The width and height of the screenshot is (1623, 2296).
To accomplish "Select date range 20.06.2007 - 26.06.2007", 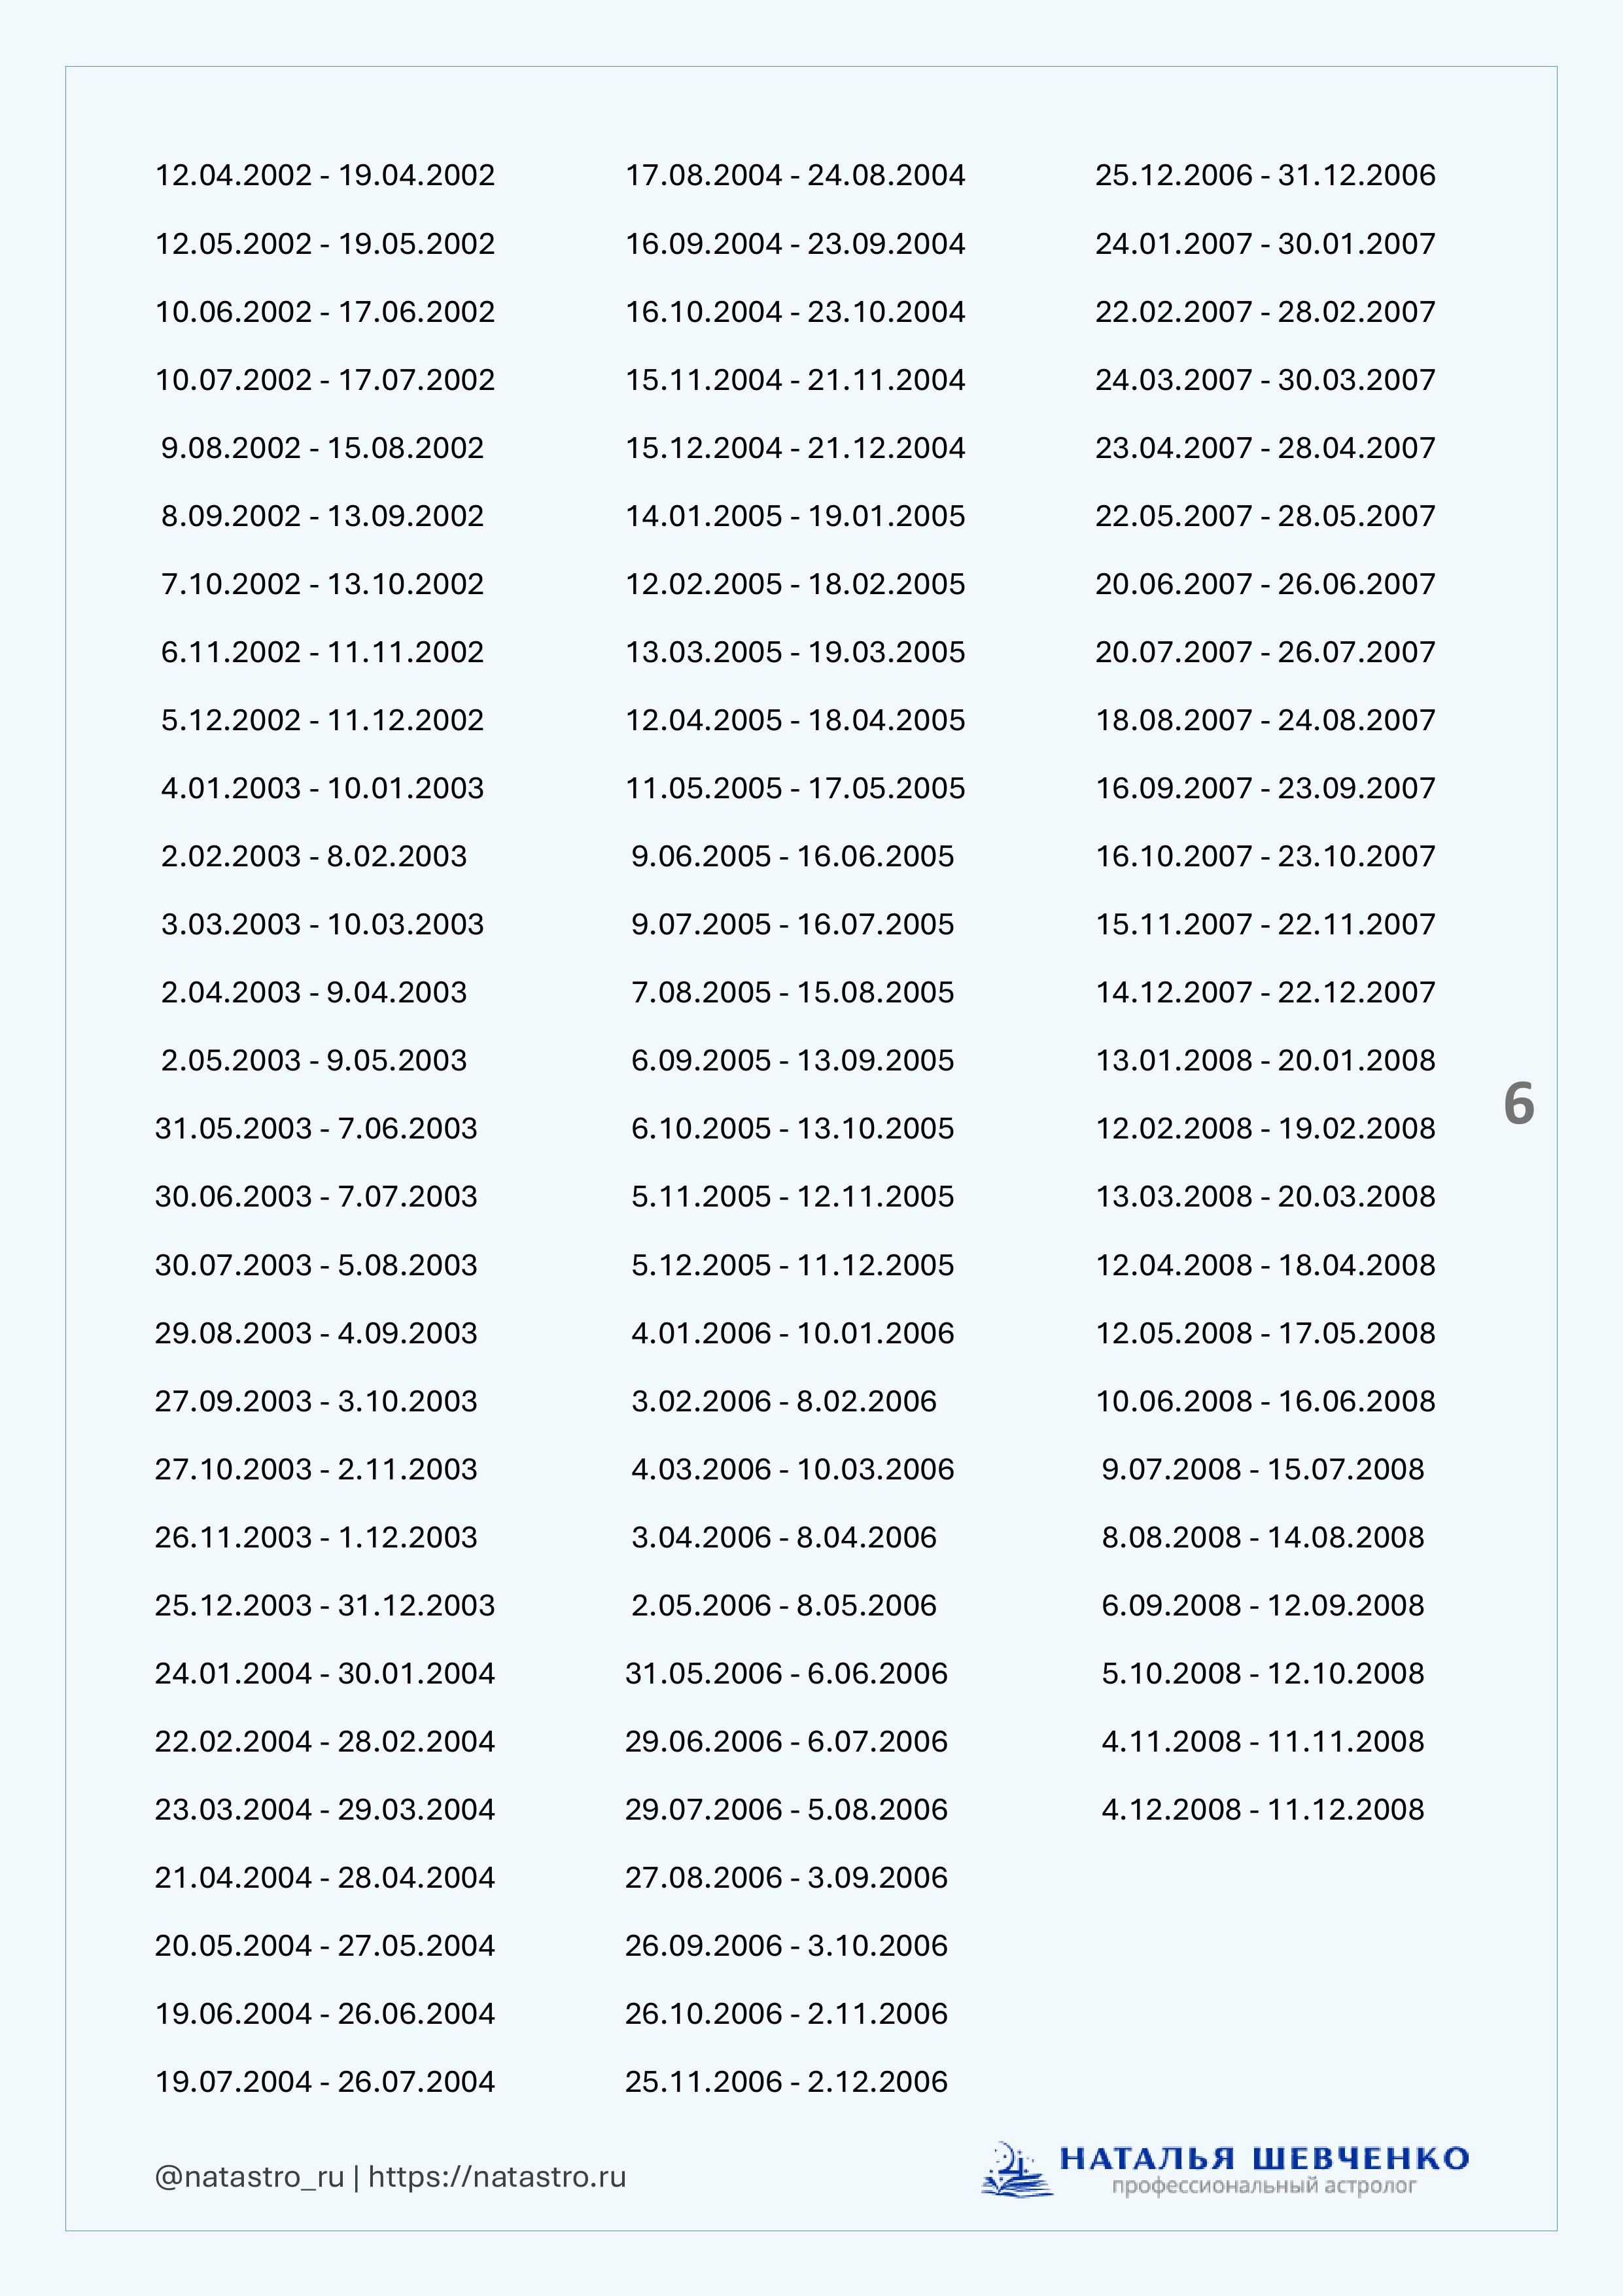I will click(1265, 584).
